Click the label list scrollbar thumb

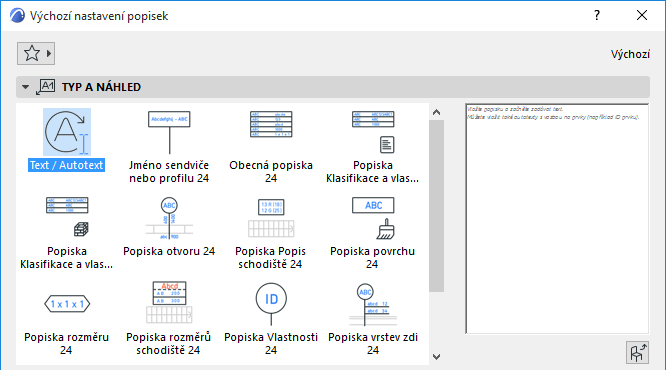436,206
